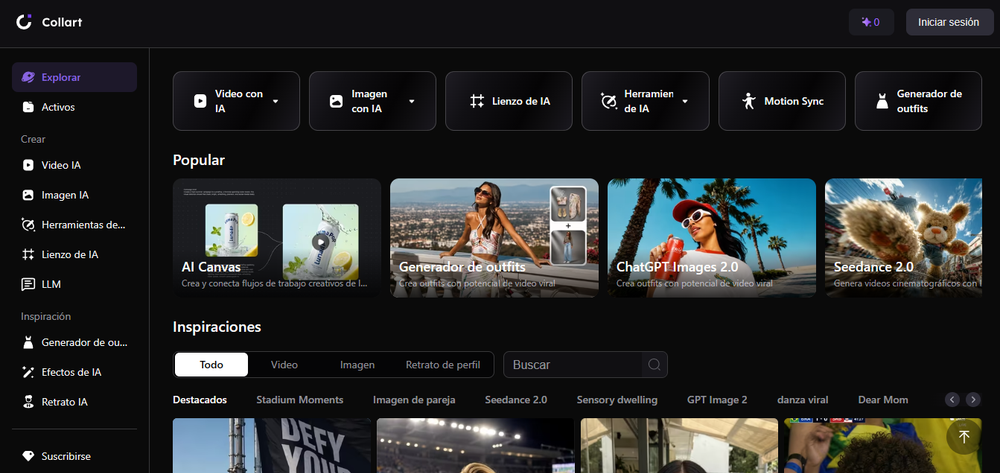This screenshot has width=1000, height=473.
Task: Open the Seedance 2.0 popular thumbnail
Action: point(904,238)
